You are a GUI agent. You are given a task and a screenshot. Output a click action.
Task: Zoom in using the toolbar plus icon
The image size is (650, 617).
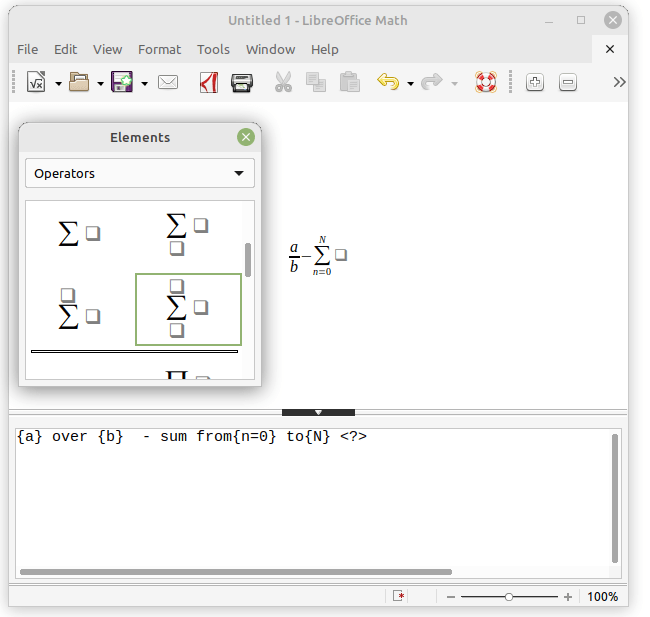click(535, 83)
